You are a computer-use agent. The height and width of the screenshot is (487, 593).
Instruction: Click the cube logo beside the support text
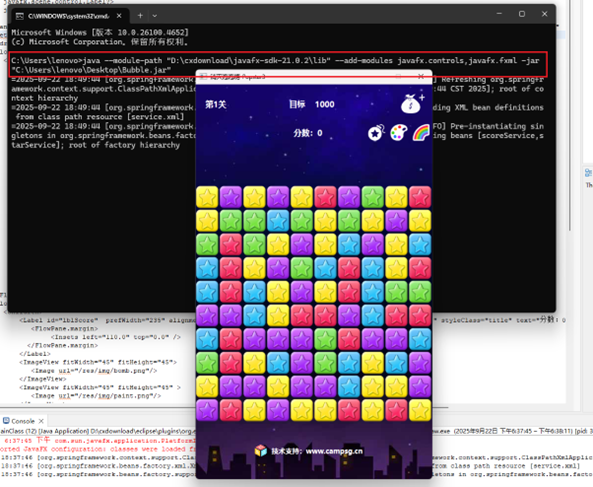[261, 451]
